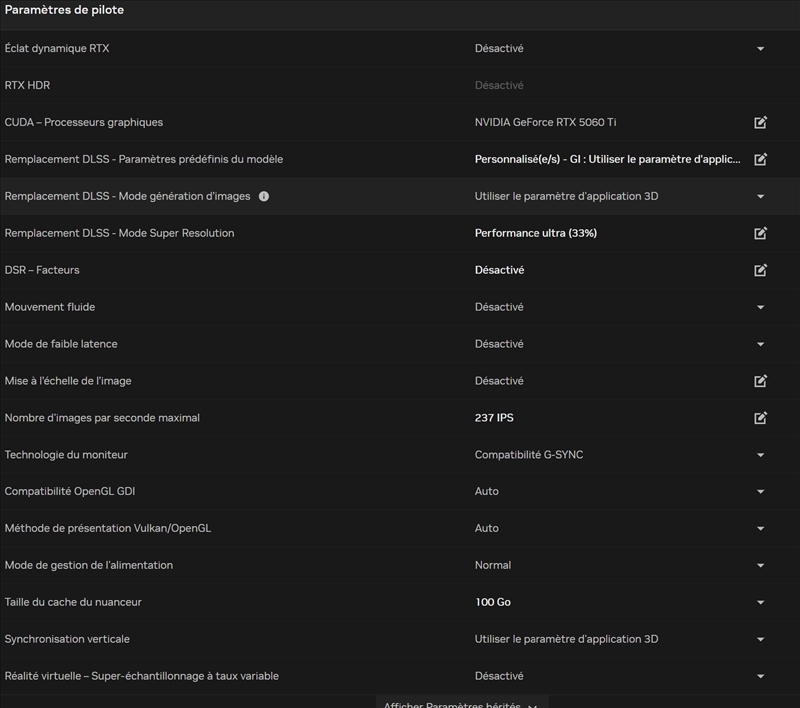Open the Vulkan/OpenGL presentation method dropdown
Screen dimensions: 800x708
pos(760,529)
